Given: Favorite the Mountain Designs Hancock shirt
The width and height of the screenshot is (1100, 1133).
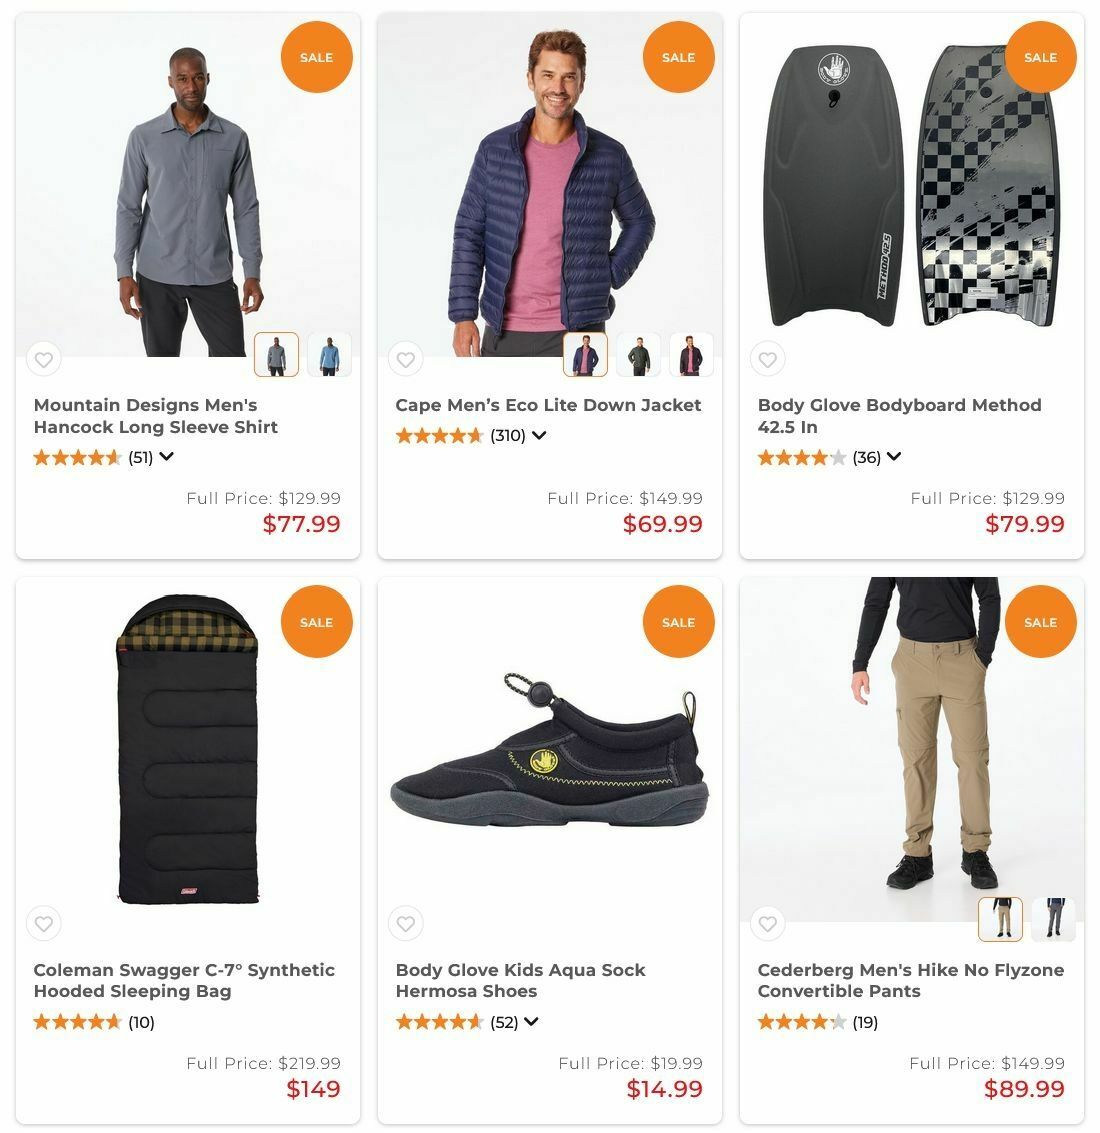Looking at the screenshot, I should point(43,359).
